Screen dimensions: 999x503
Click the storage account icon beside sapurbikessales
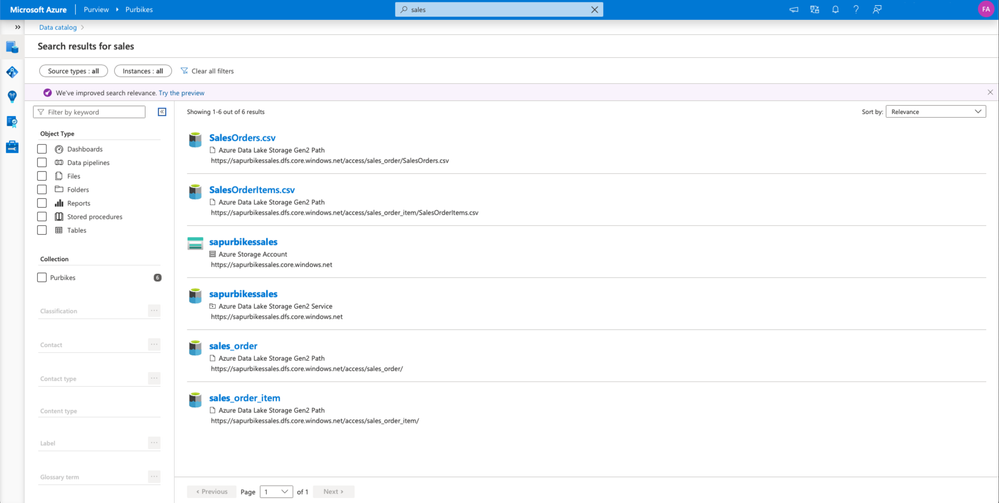pyautogui.click(x=195, y=244)
